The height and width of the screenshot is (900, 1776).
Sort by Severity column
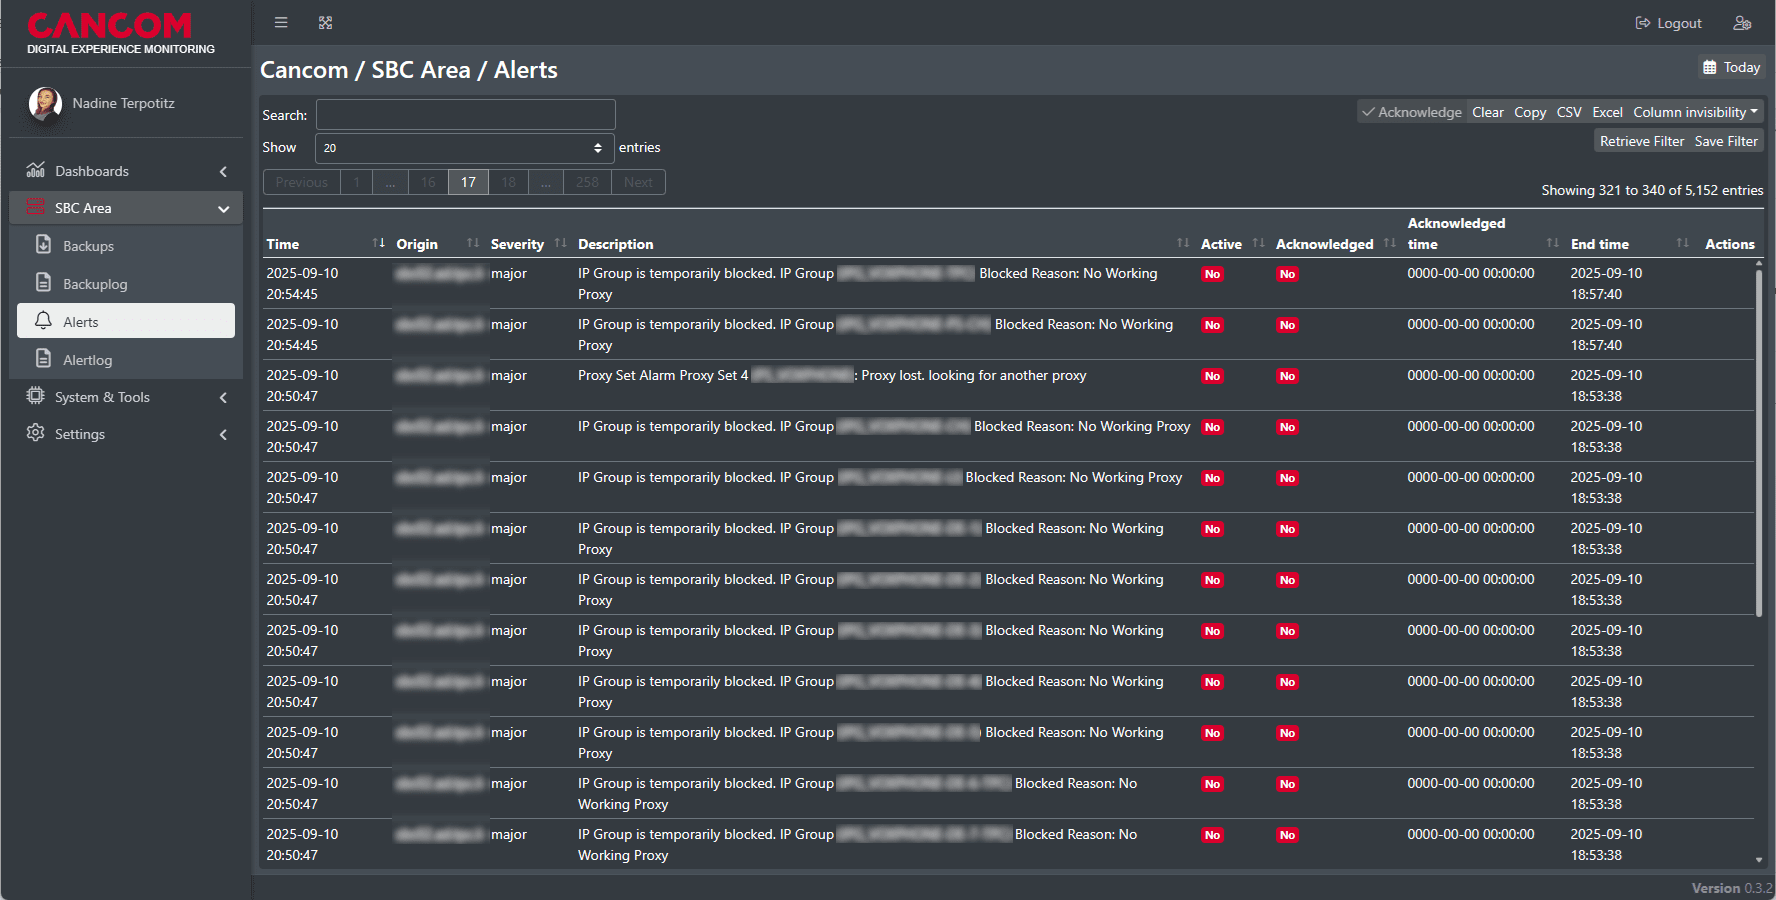pyautogui.click(x=529, y=244)
